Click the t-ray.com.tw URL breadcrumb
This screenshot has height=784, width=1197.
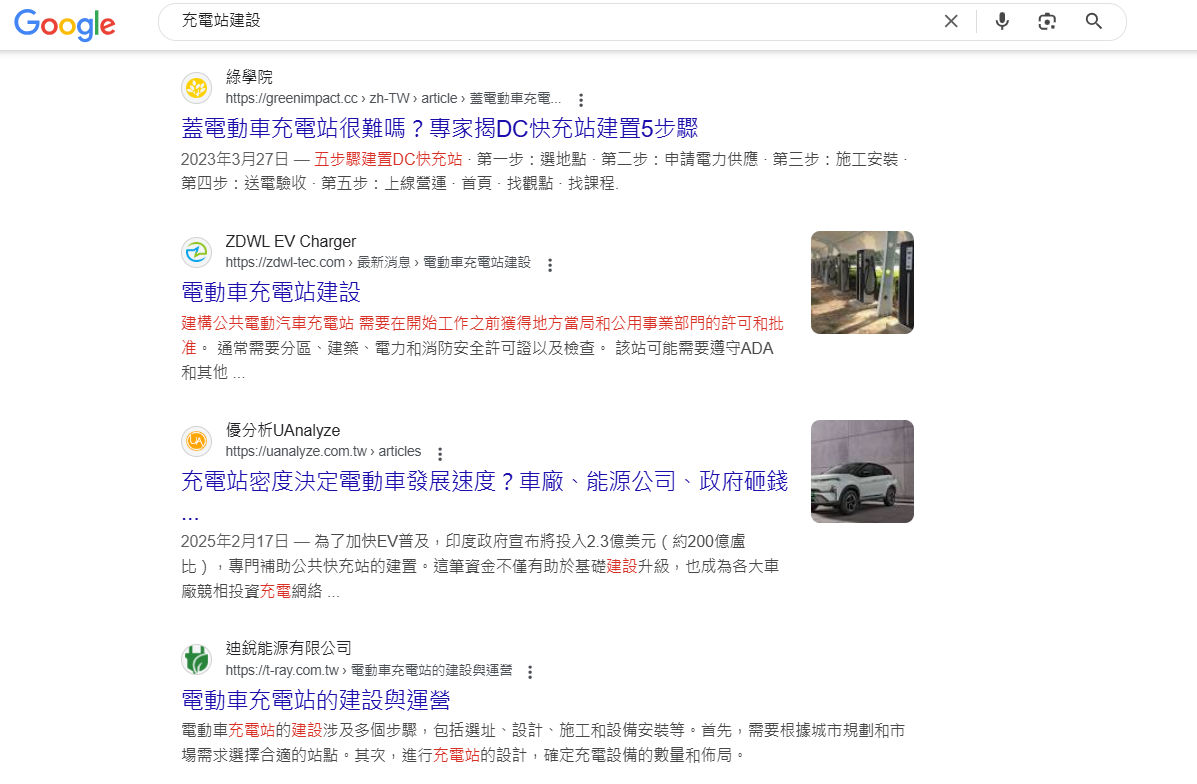pyautogui.click(x=369, y=670)
